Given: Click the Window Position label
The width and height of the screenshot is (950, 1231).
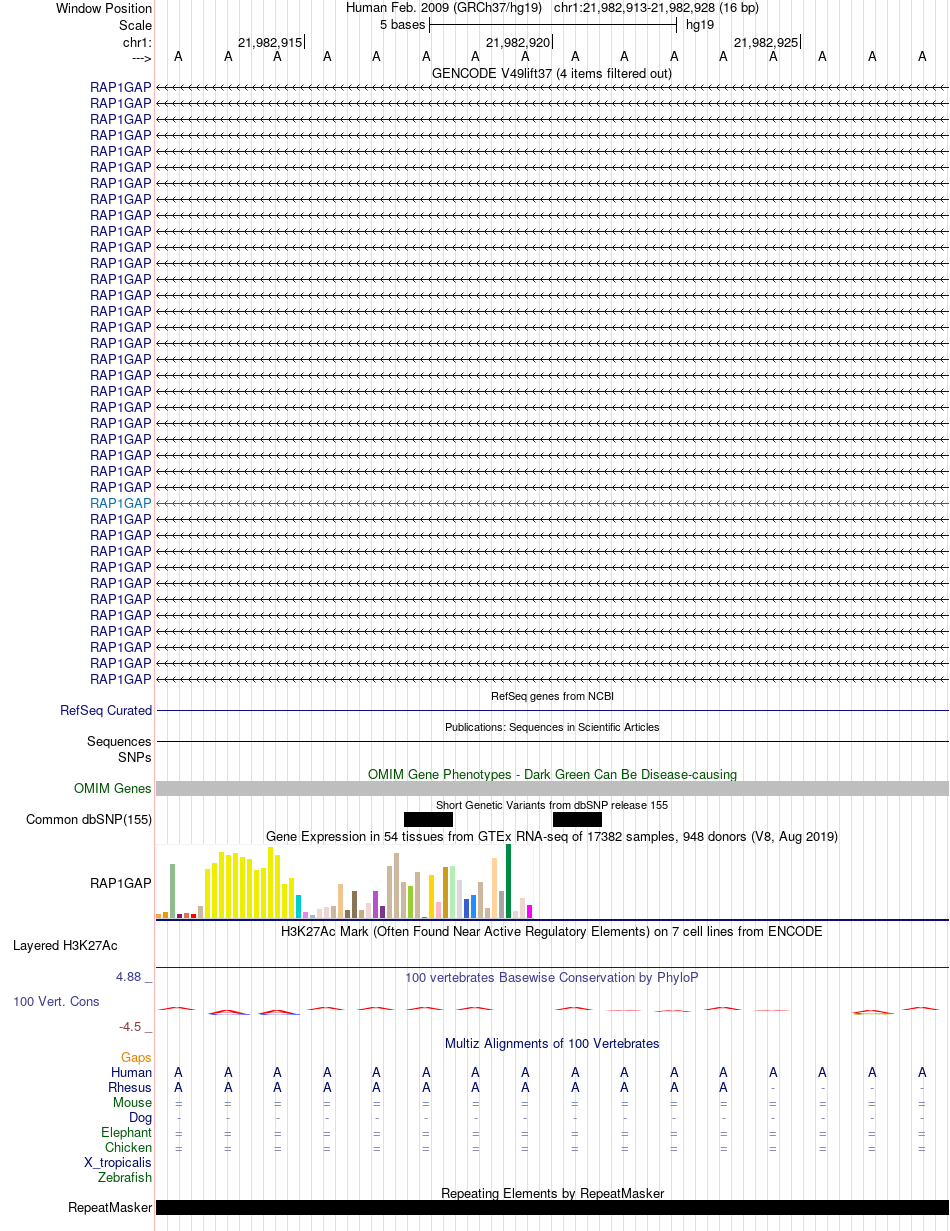Looking at the screenshot, I should pyautogui.click(x=104, y=9).
